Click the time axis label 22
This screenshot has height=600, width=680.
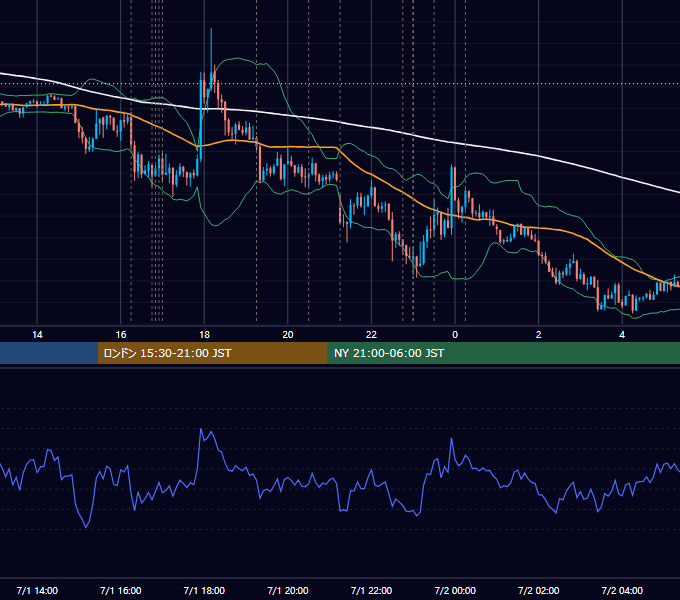click(371, 335)
